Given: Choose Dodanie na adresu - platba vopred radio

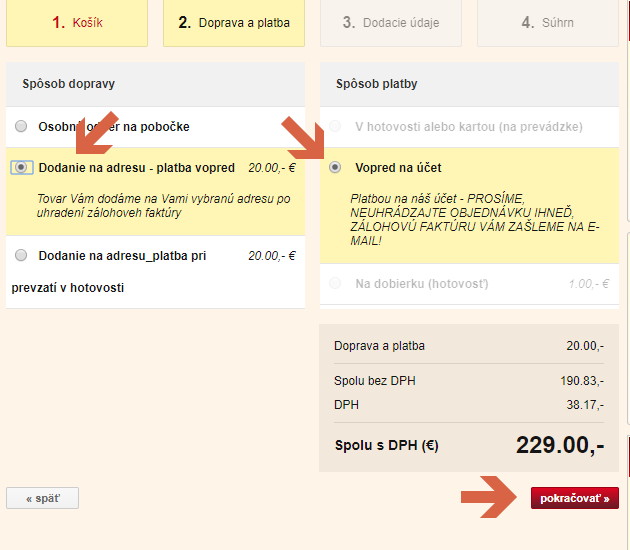Looking at the screenshot, I should 21,168.
